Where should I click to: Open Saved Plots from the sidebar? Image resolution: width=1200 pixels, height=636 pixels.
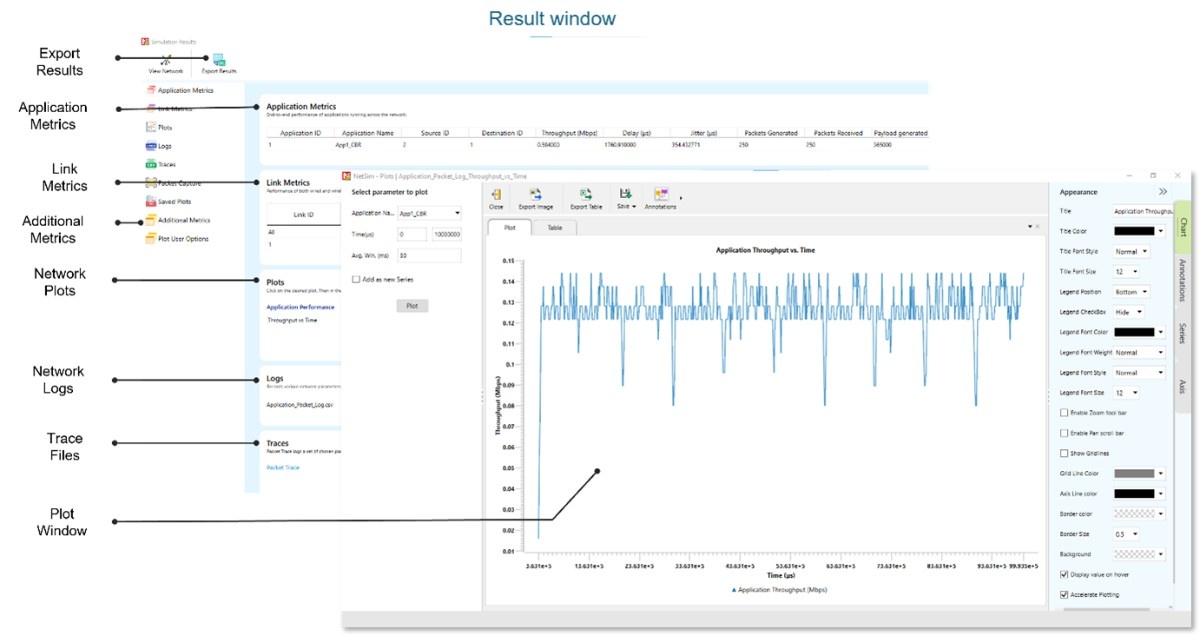point(173,201)
